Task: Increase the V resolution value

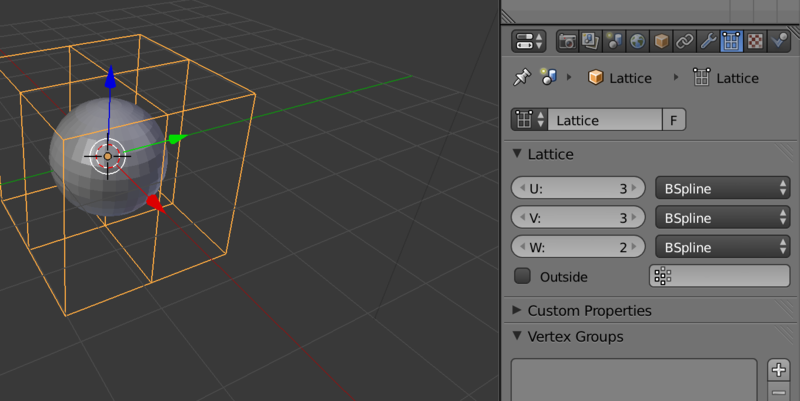Action: pos(634,218)
